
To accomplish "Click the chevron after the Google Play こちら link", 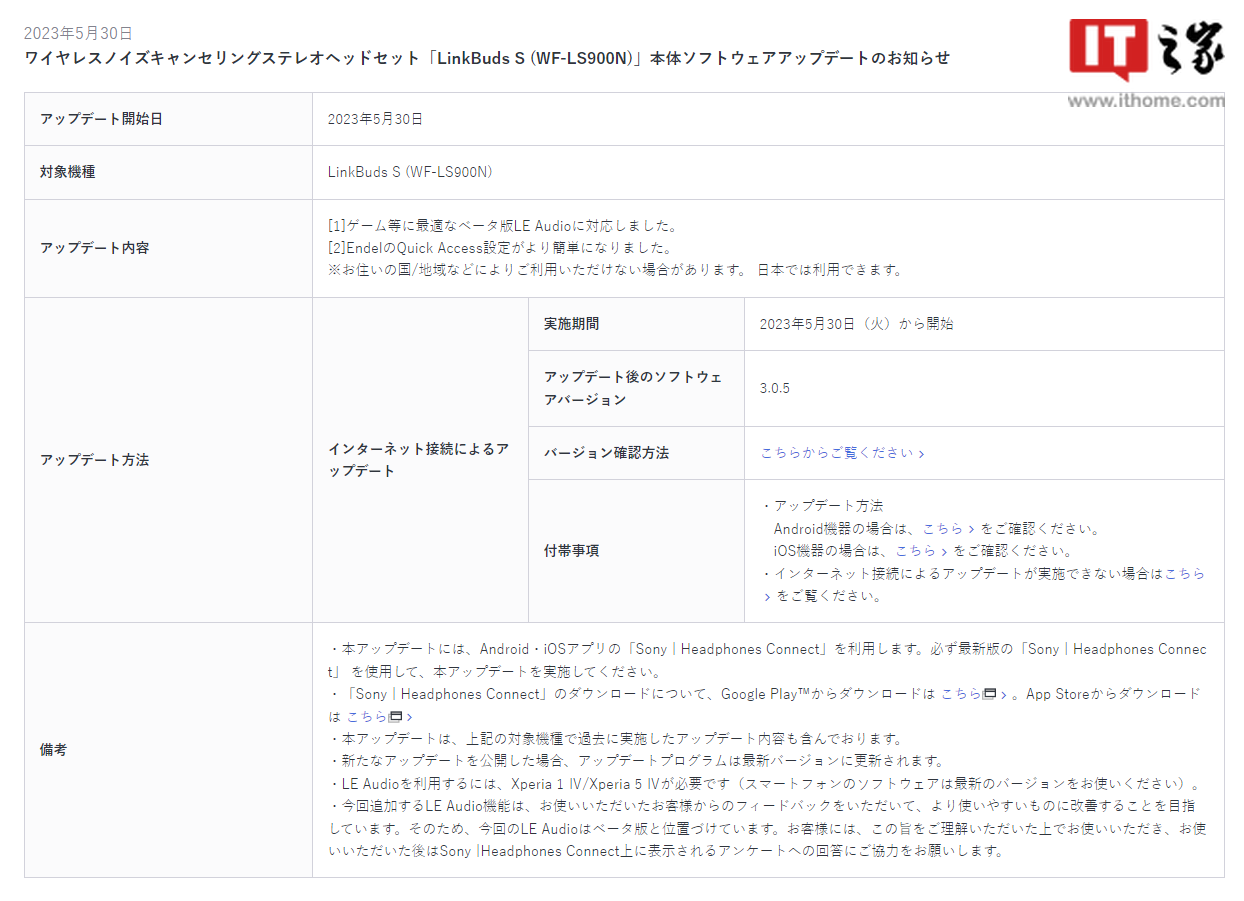I will pyautogui.click(x=1002, y=693).
